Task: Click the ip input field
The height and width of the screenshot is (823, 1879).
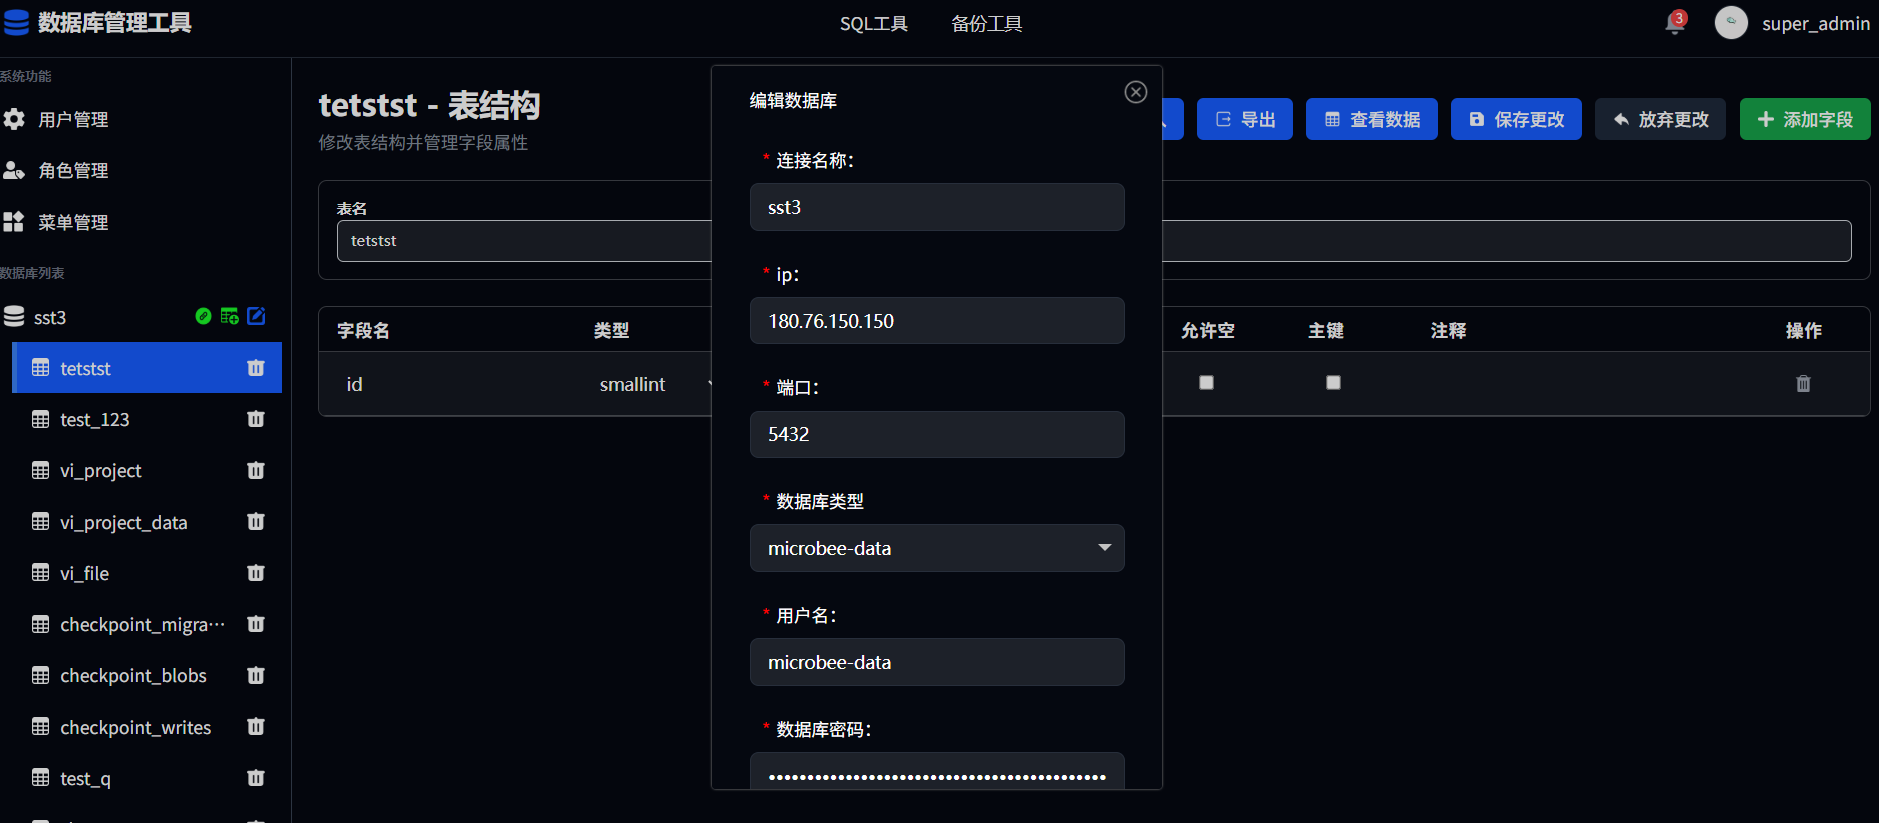Action: click(x=936, y=321)
